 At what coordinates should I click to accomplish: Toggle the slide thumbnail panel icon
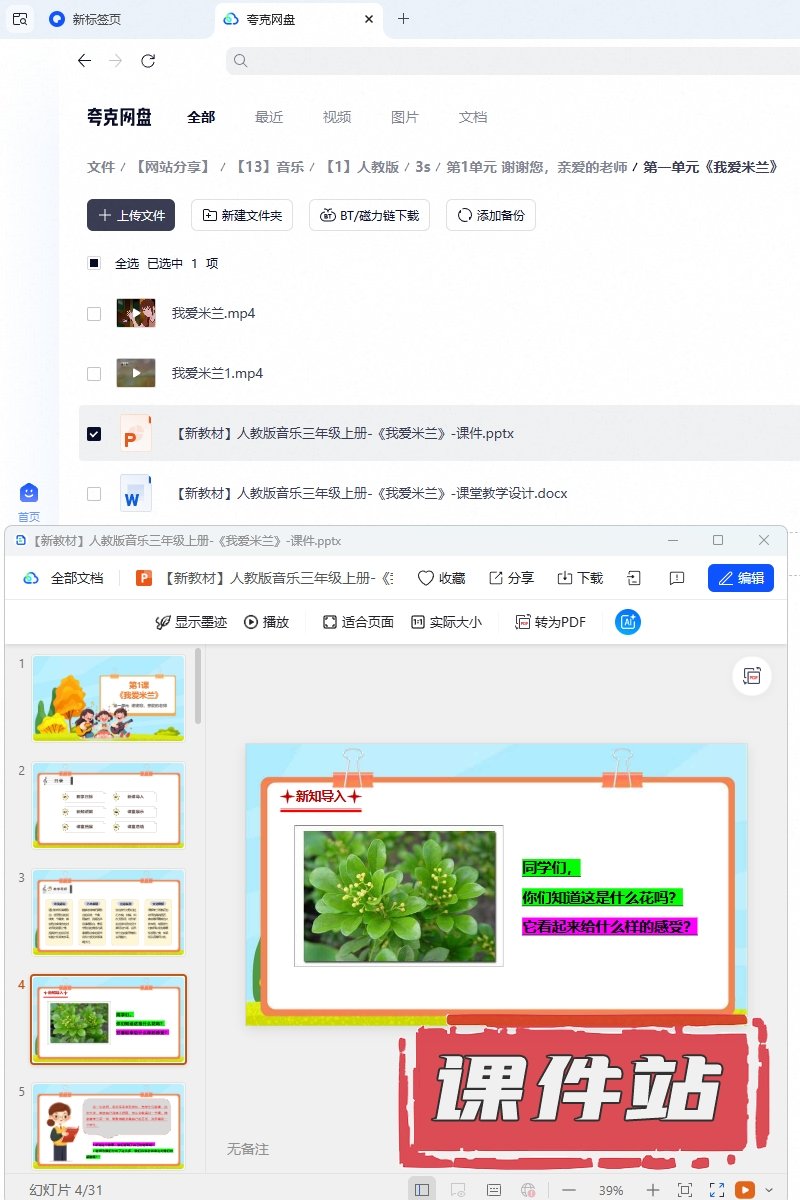point(422,1190)
